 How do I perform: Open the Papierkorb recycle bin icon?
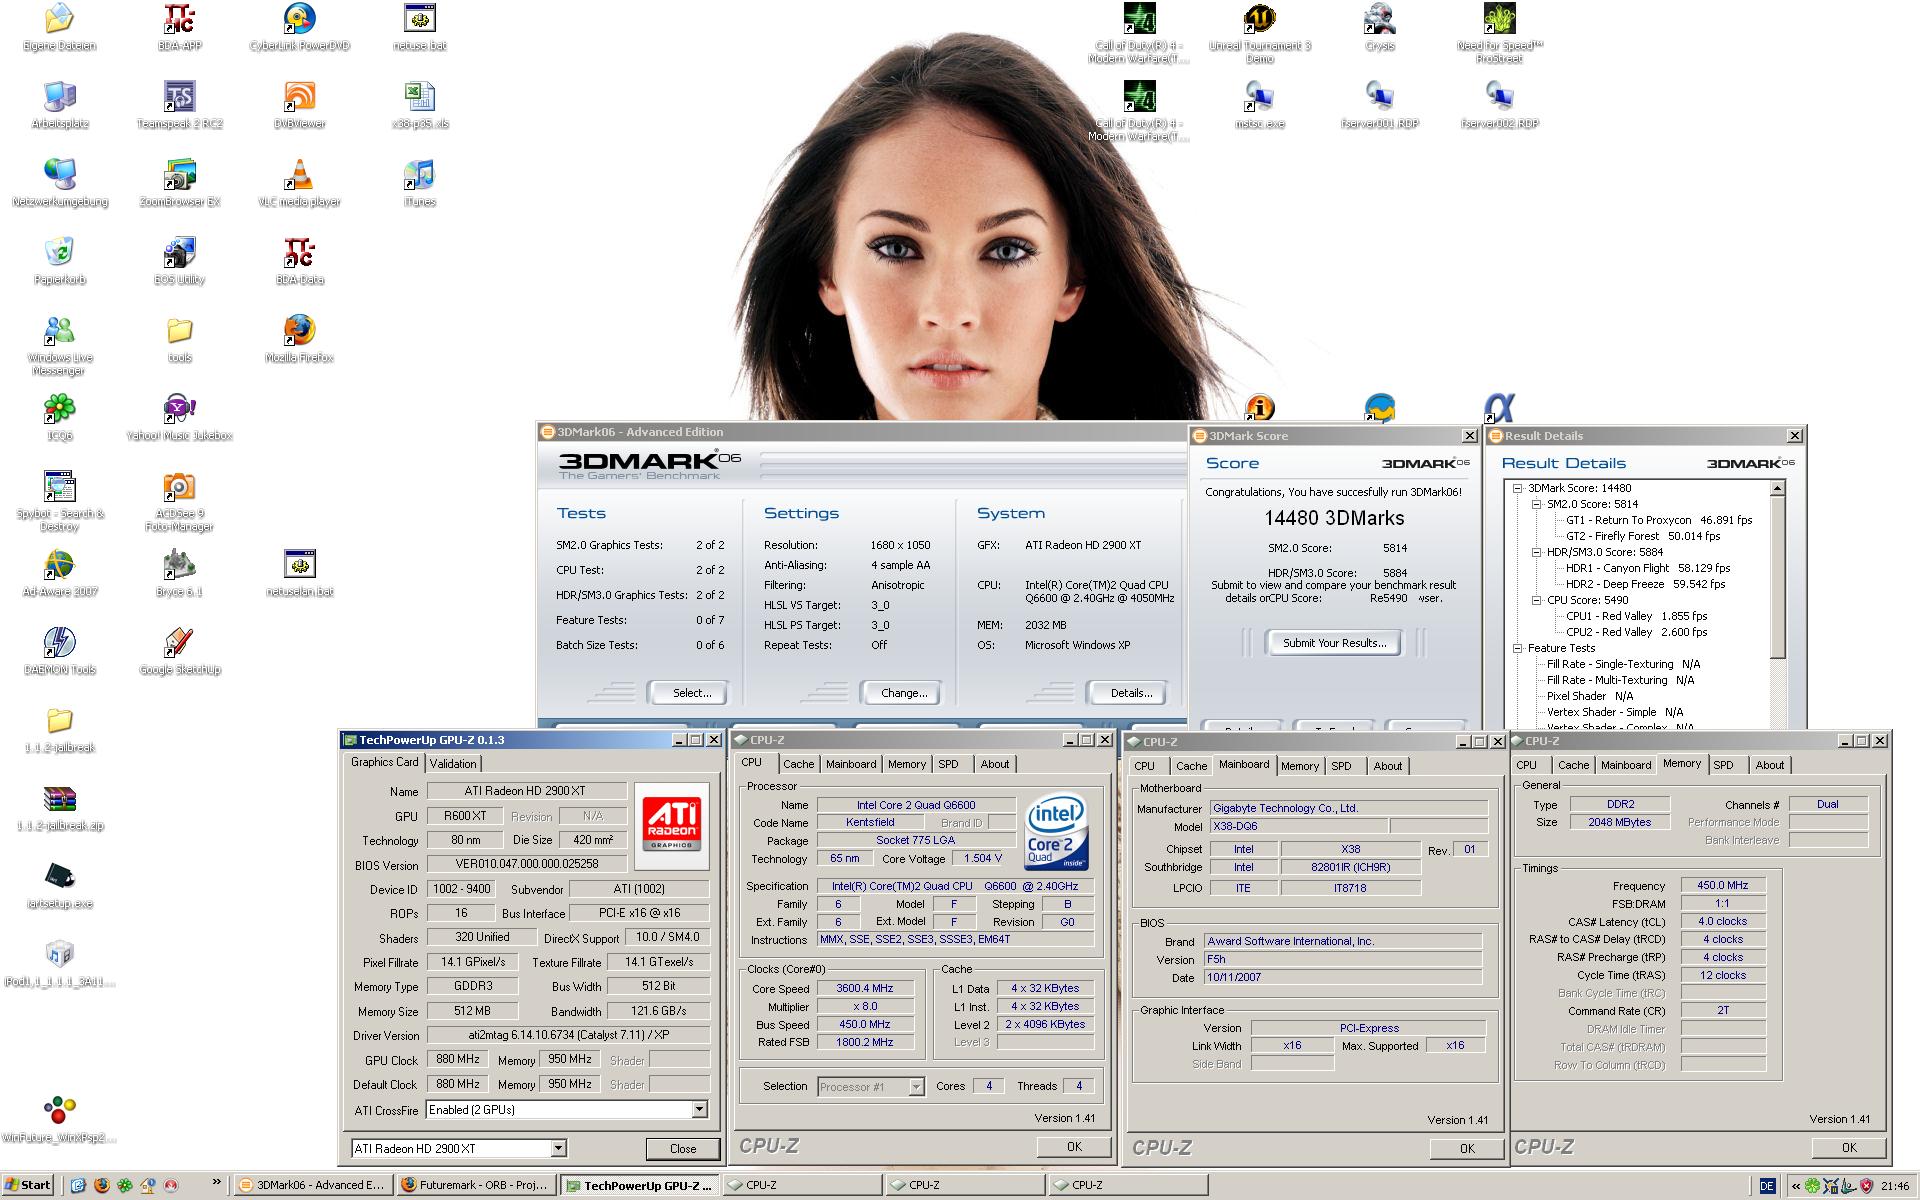[59, 261]
